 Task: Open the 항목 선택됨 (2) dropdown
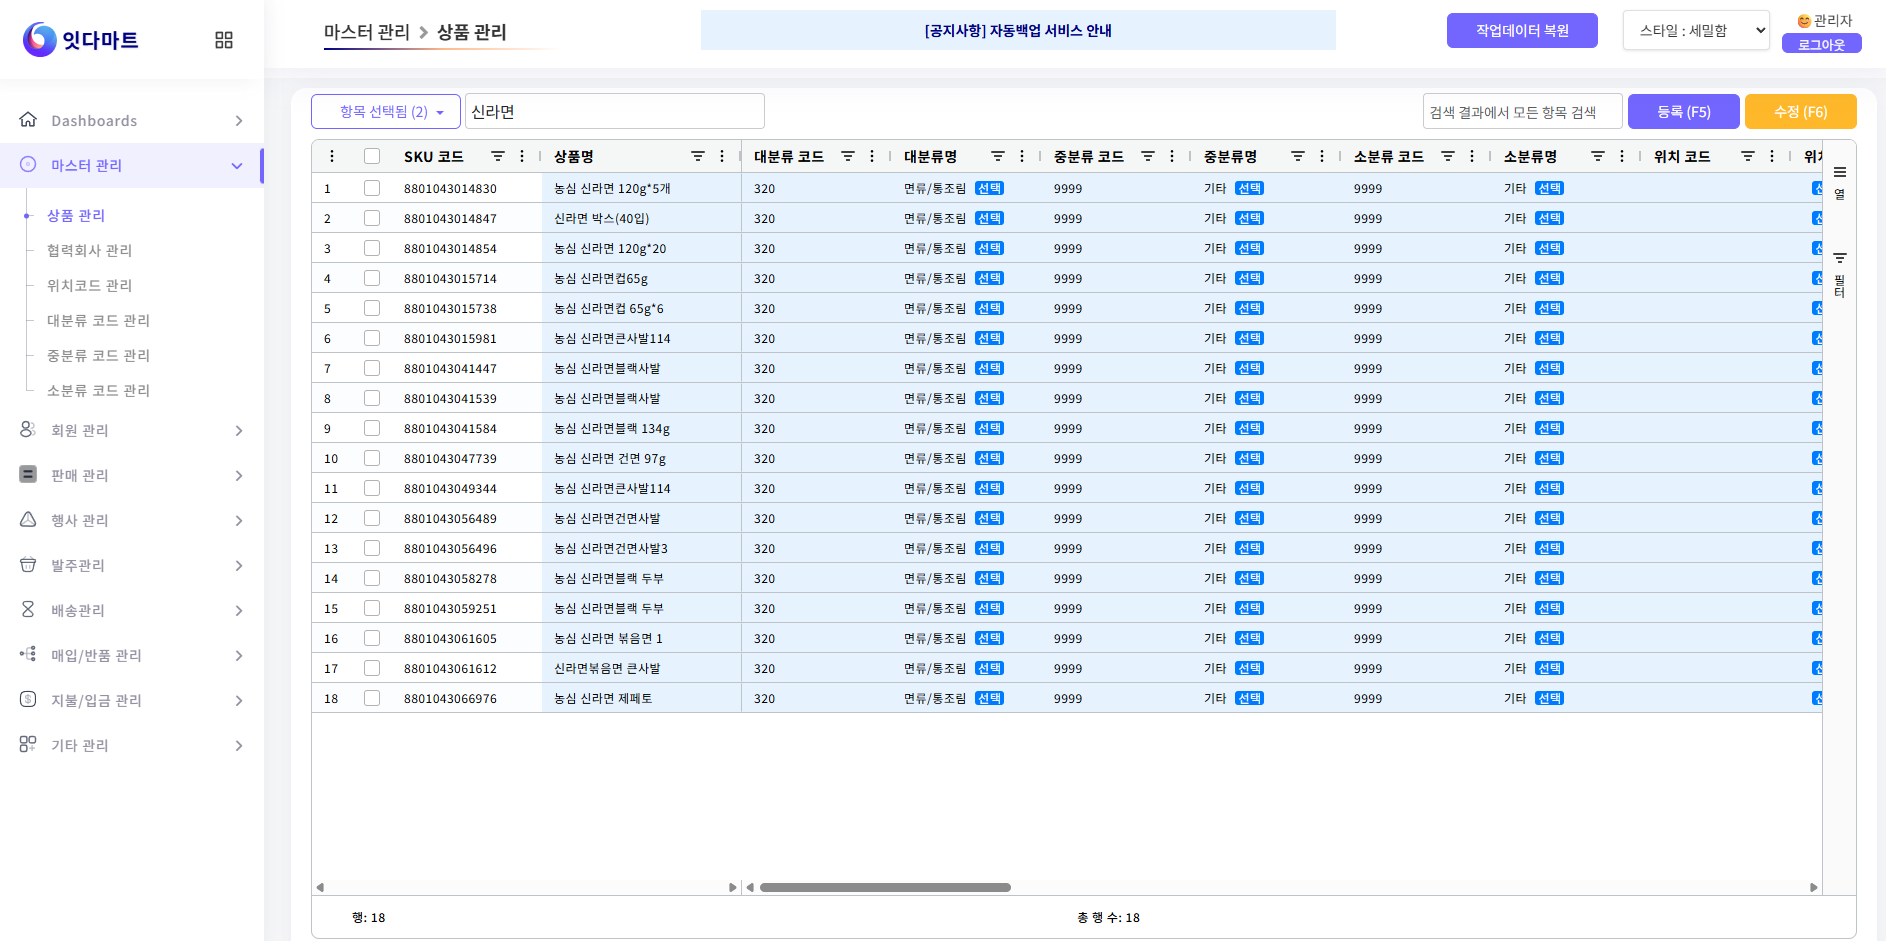[x=386, y=112]
